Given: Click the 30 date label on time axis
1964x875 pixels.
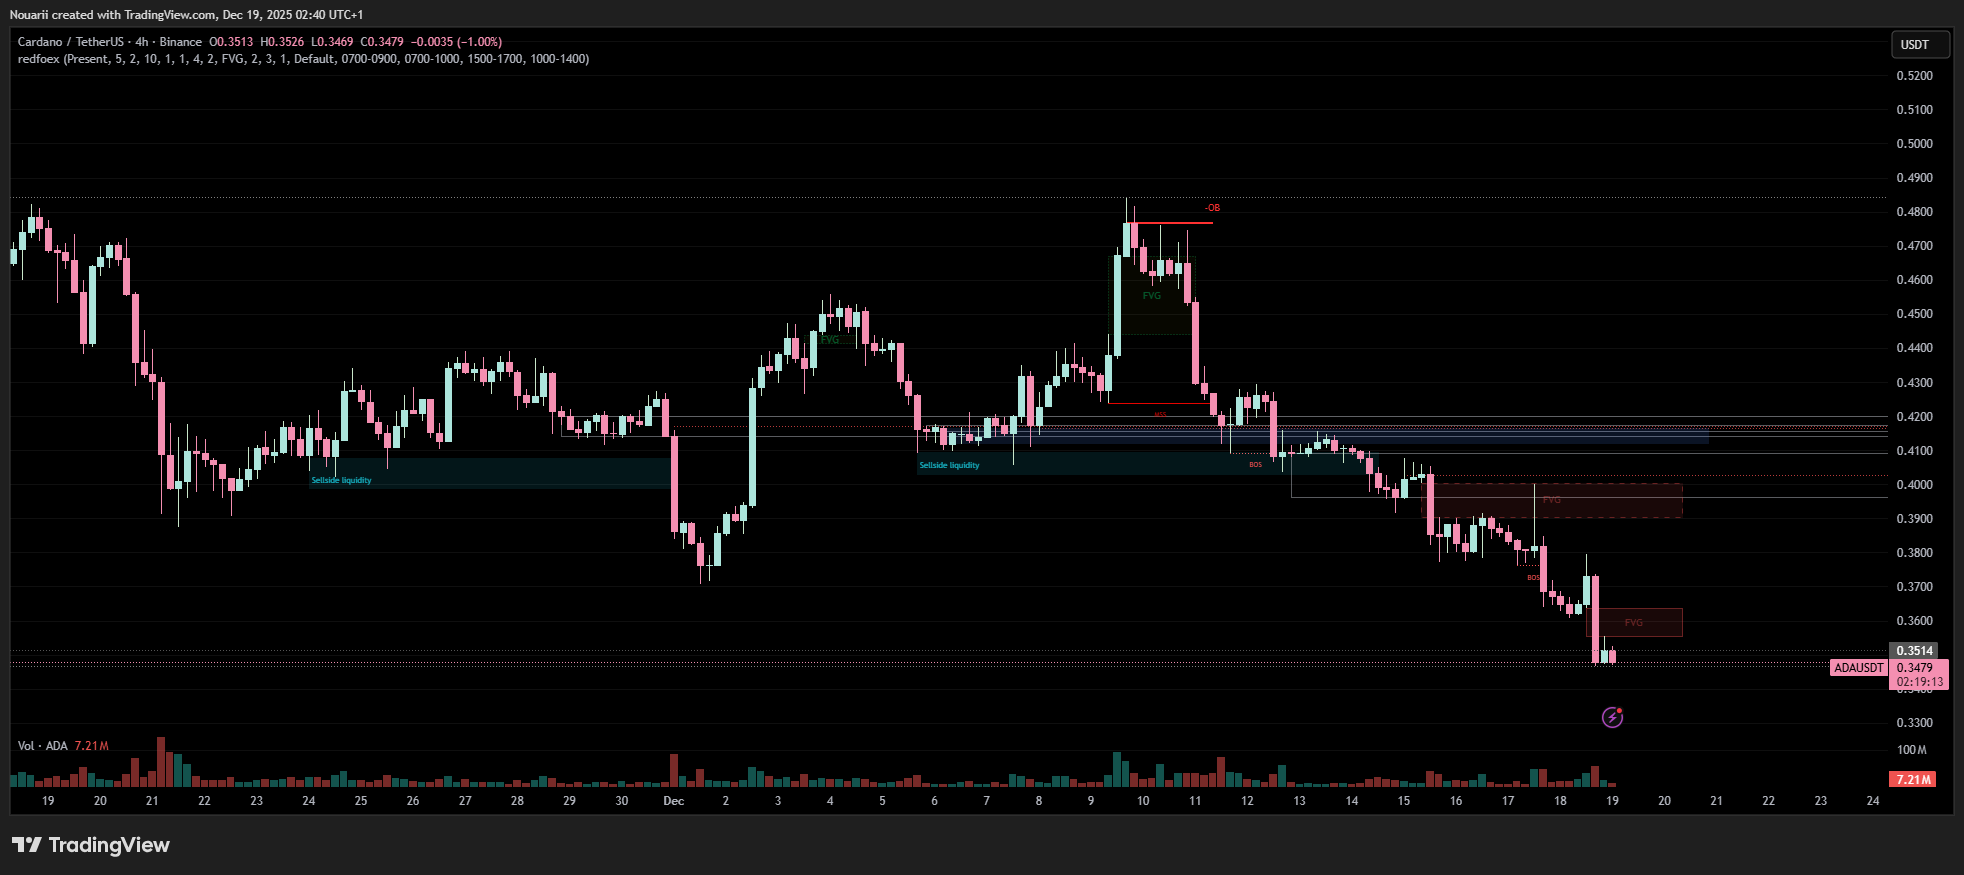Looking at the screenshot, I should 622,801.
